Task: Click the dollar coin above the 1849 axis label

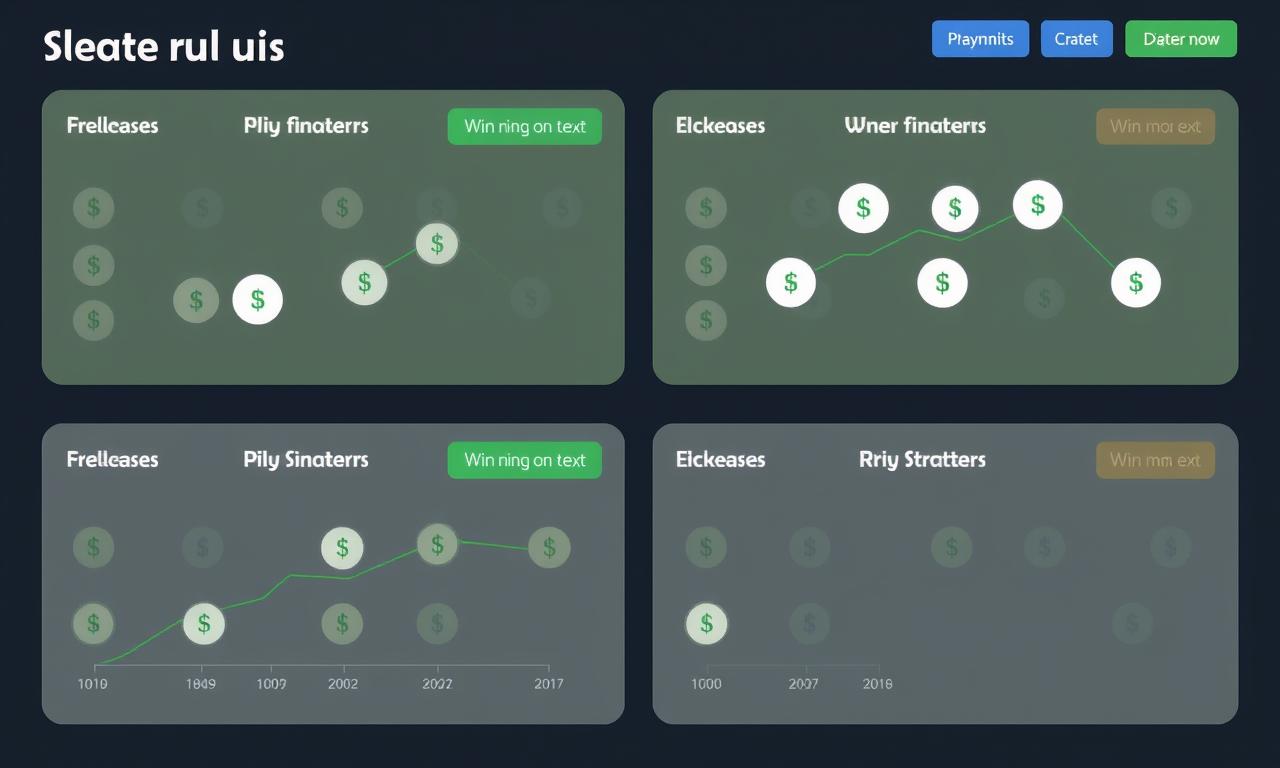Action: pos(204,624)
